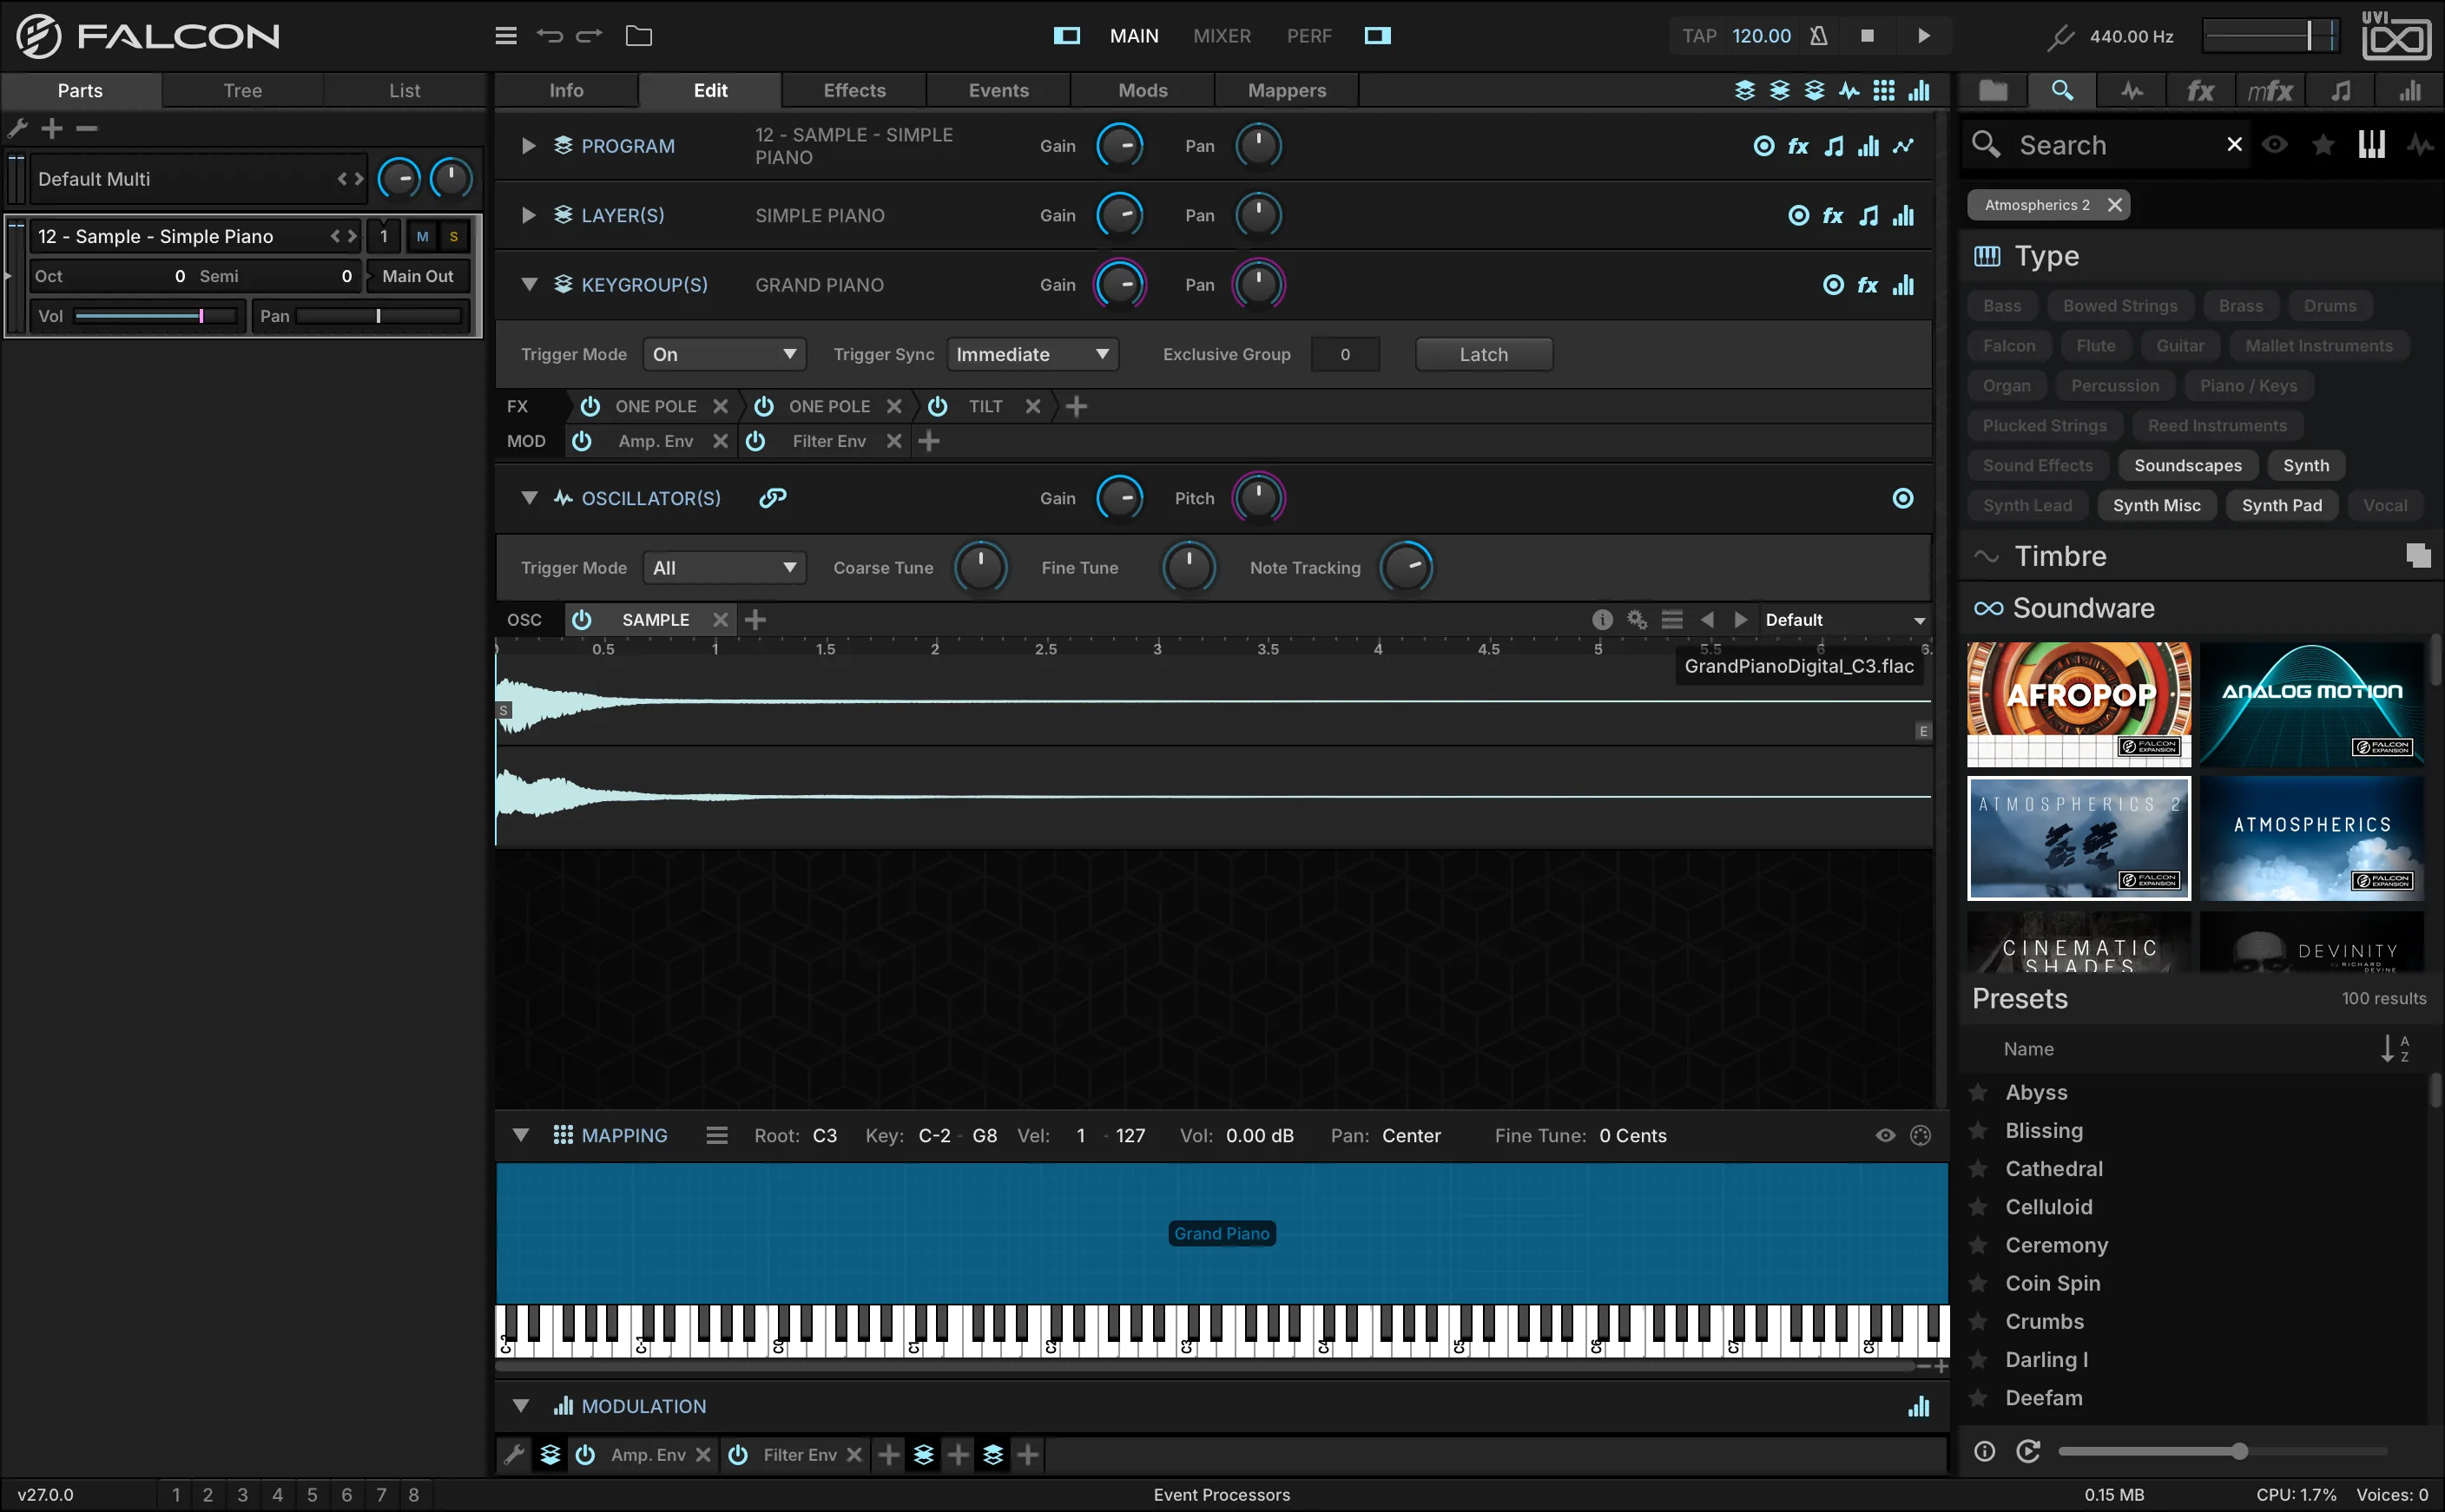Switch to MIXER view
The image size is (2445, 1512).
tap(1222, 36)
